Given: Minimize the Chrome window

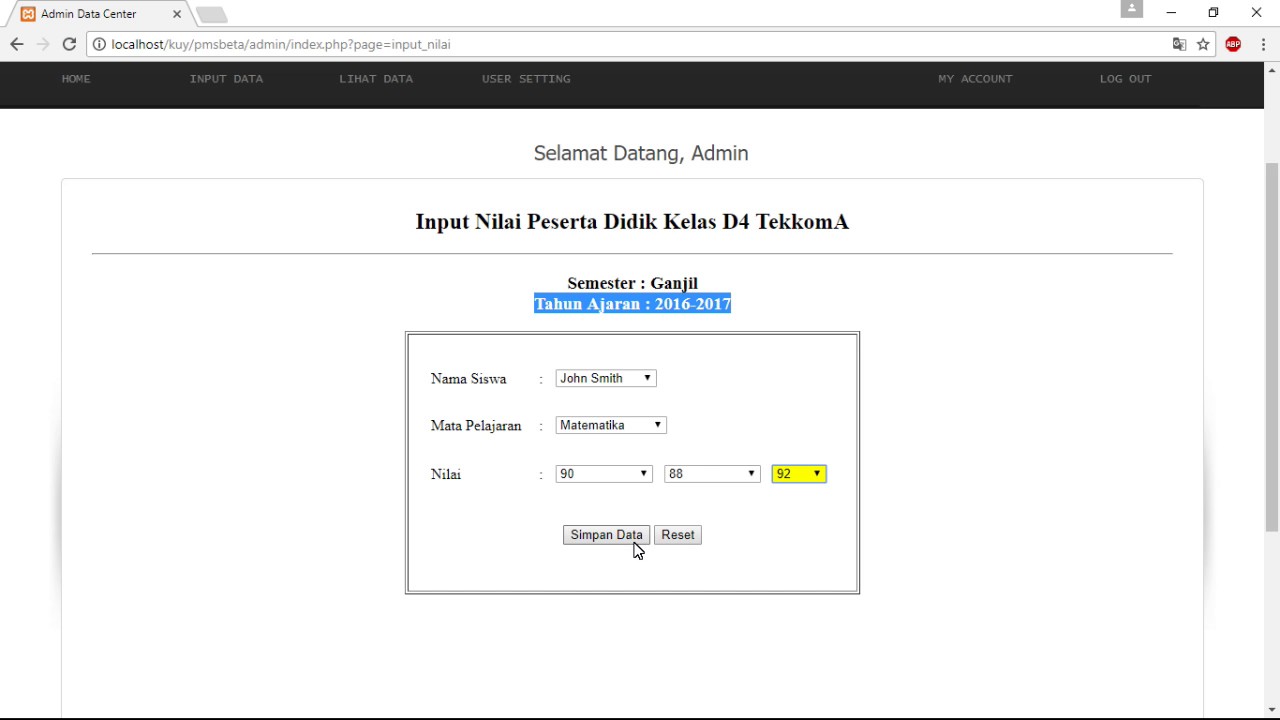Looking at the screenshot, I should [x=1171, y=13].
